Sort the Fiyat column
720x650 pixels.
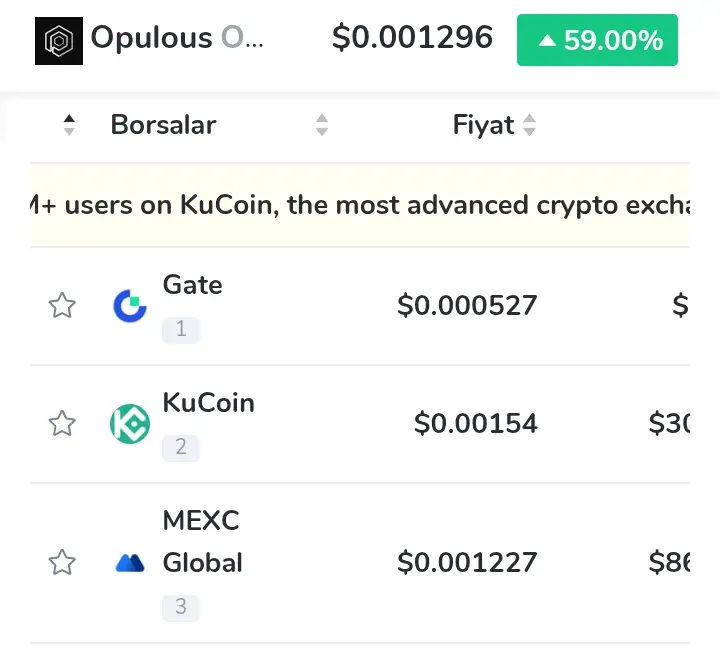click(x=529, y=125)
